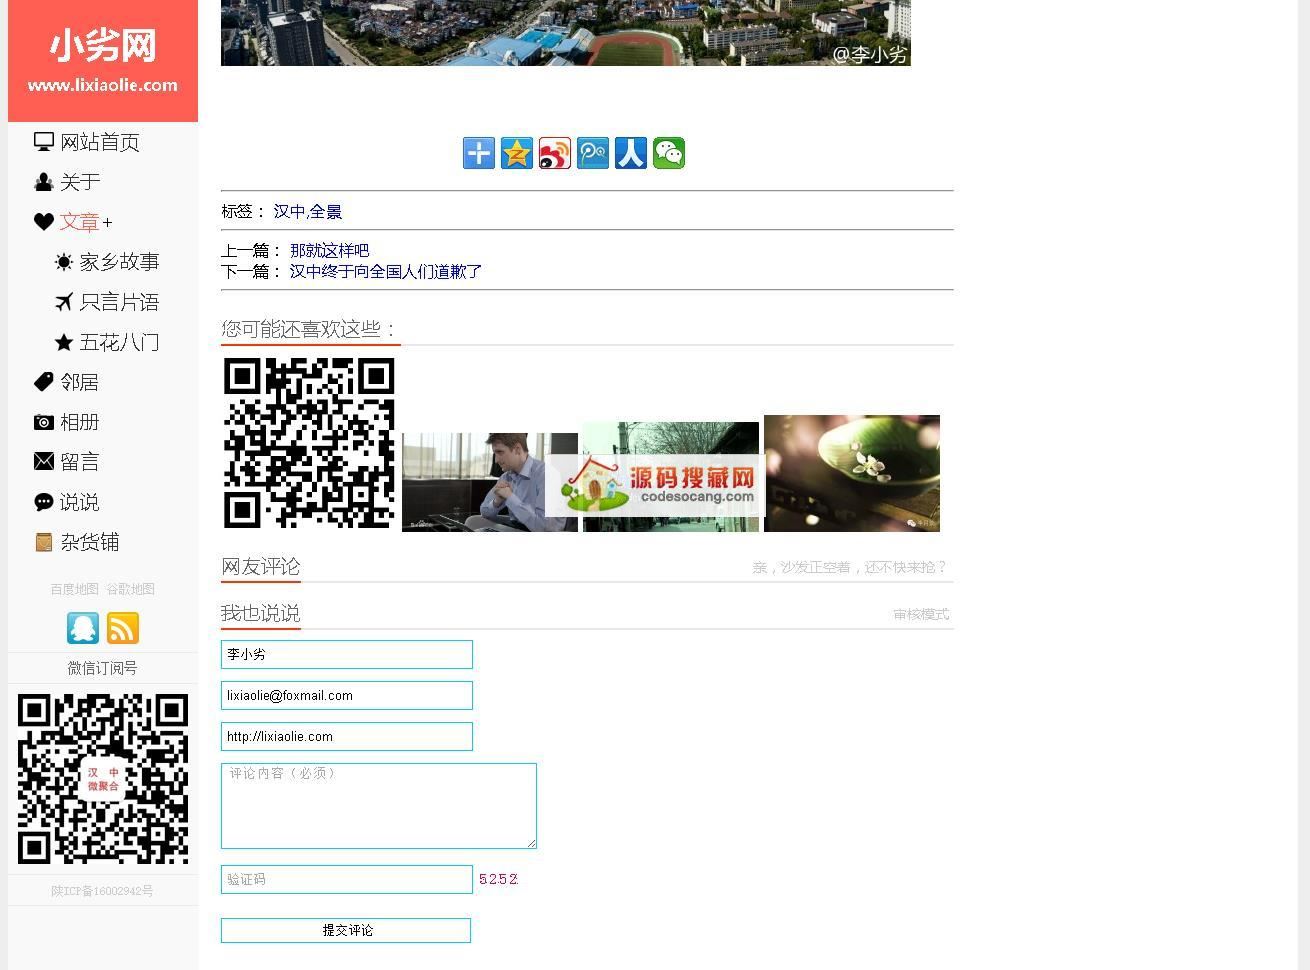Share the article to Sina Weibo
This screenshot has height=970, width=1310.
554,153
